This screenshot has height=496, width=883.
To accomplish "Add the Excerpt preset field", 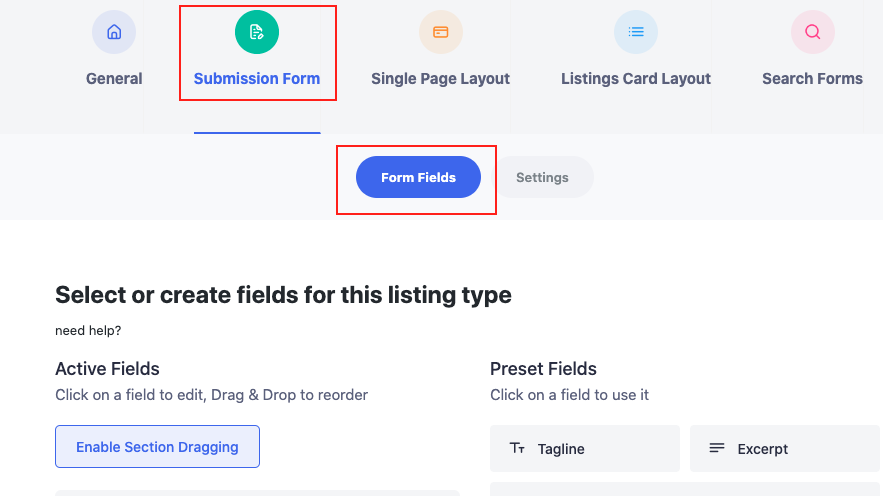I will [784, 448].
